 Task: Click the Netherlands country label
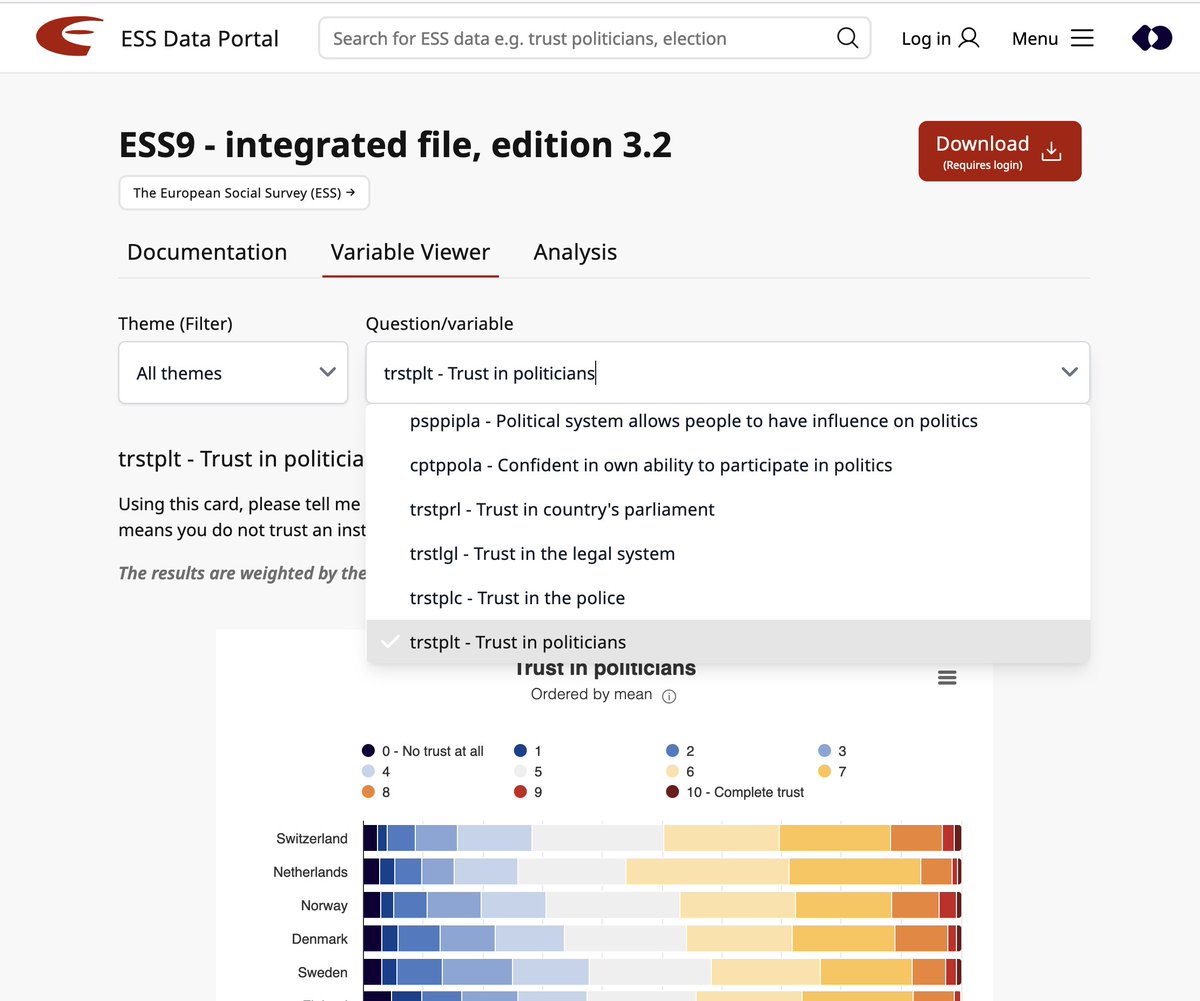pyautogui.click(x=310, y=872)
